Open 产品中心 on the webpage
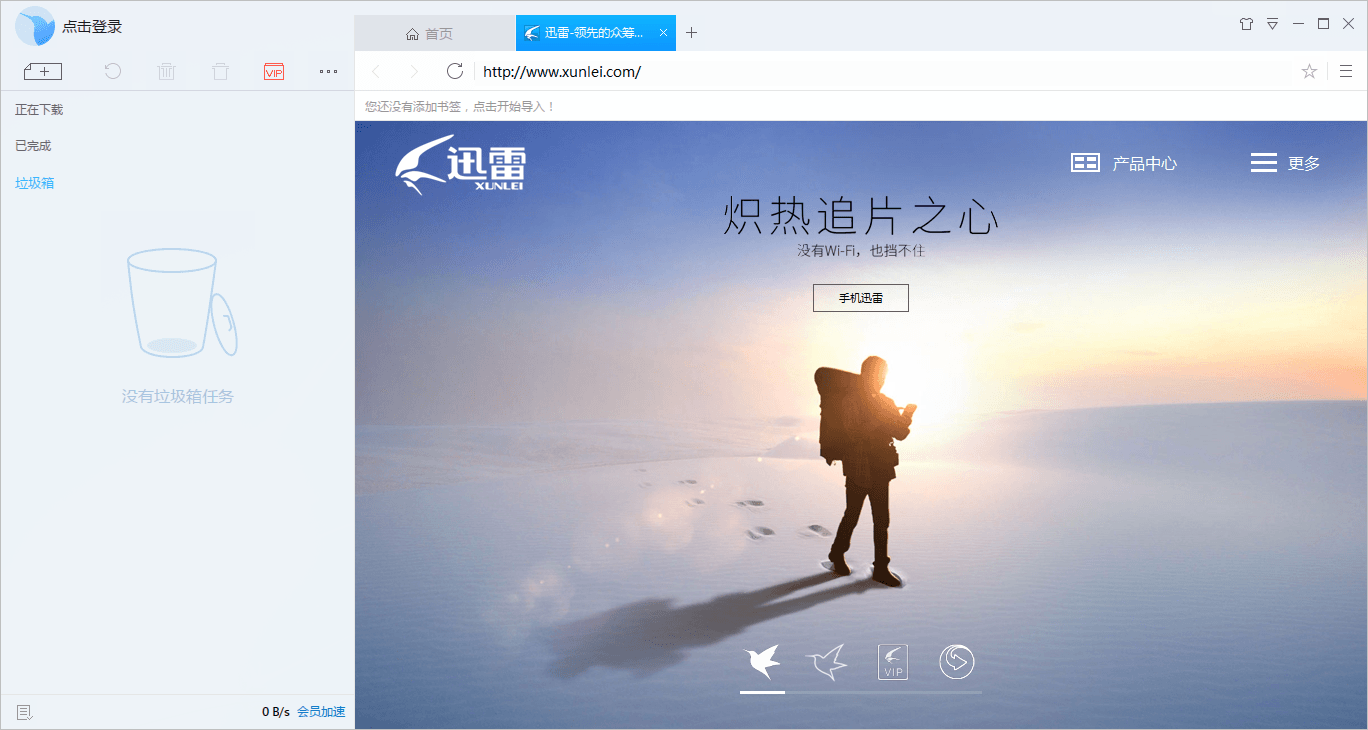Image resolution: width=1368 pixels, height=730 pixels. 1124,163
